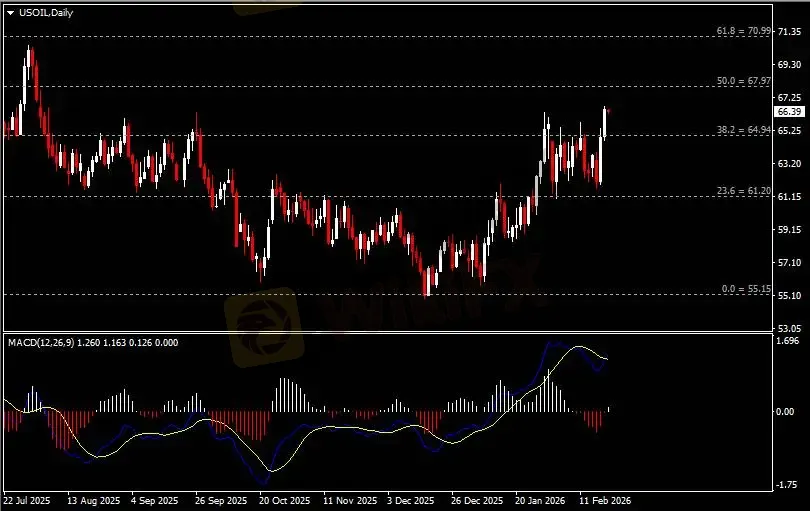Click the chart-shift triangle beside USOIL,Daily
This screenshot has height=511, width=810.
[9, 14]
